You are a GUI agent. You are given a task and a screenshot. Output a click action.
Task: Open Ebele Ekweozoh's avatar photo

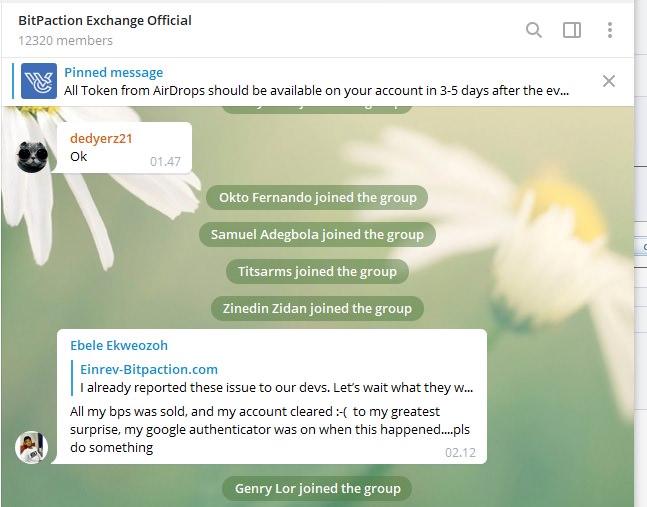pyautogui.click(x=32, y=447)
